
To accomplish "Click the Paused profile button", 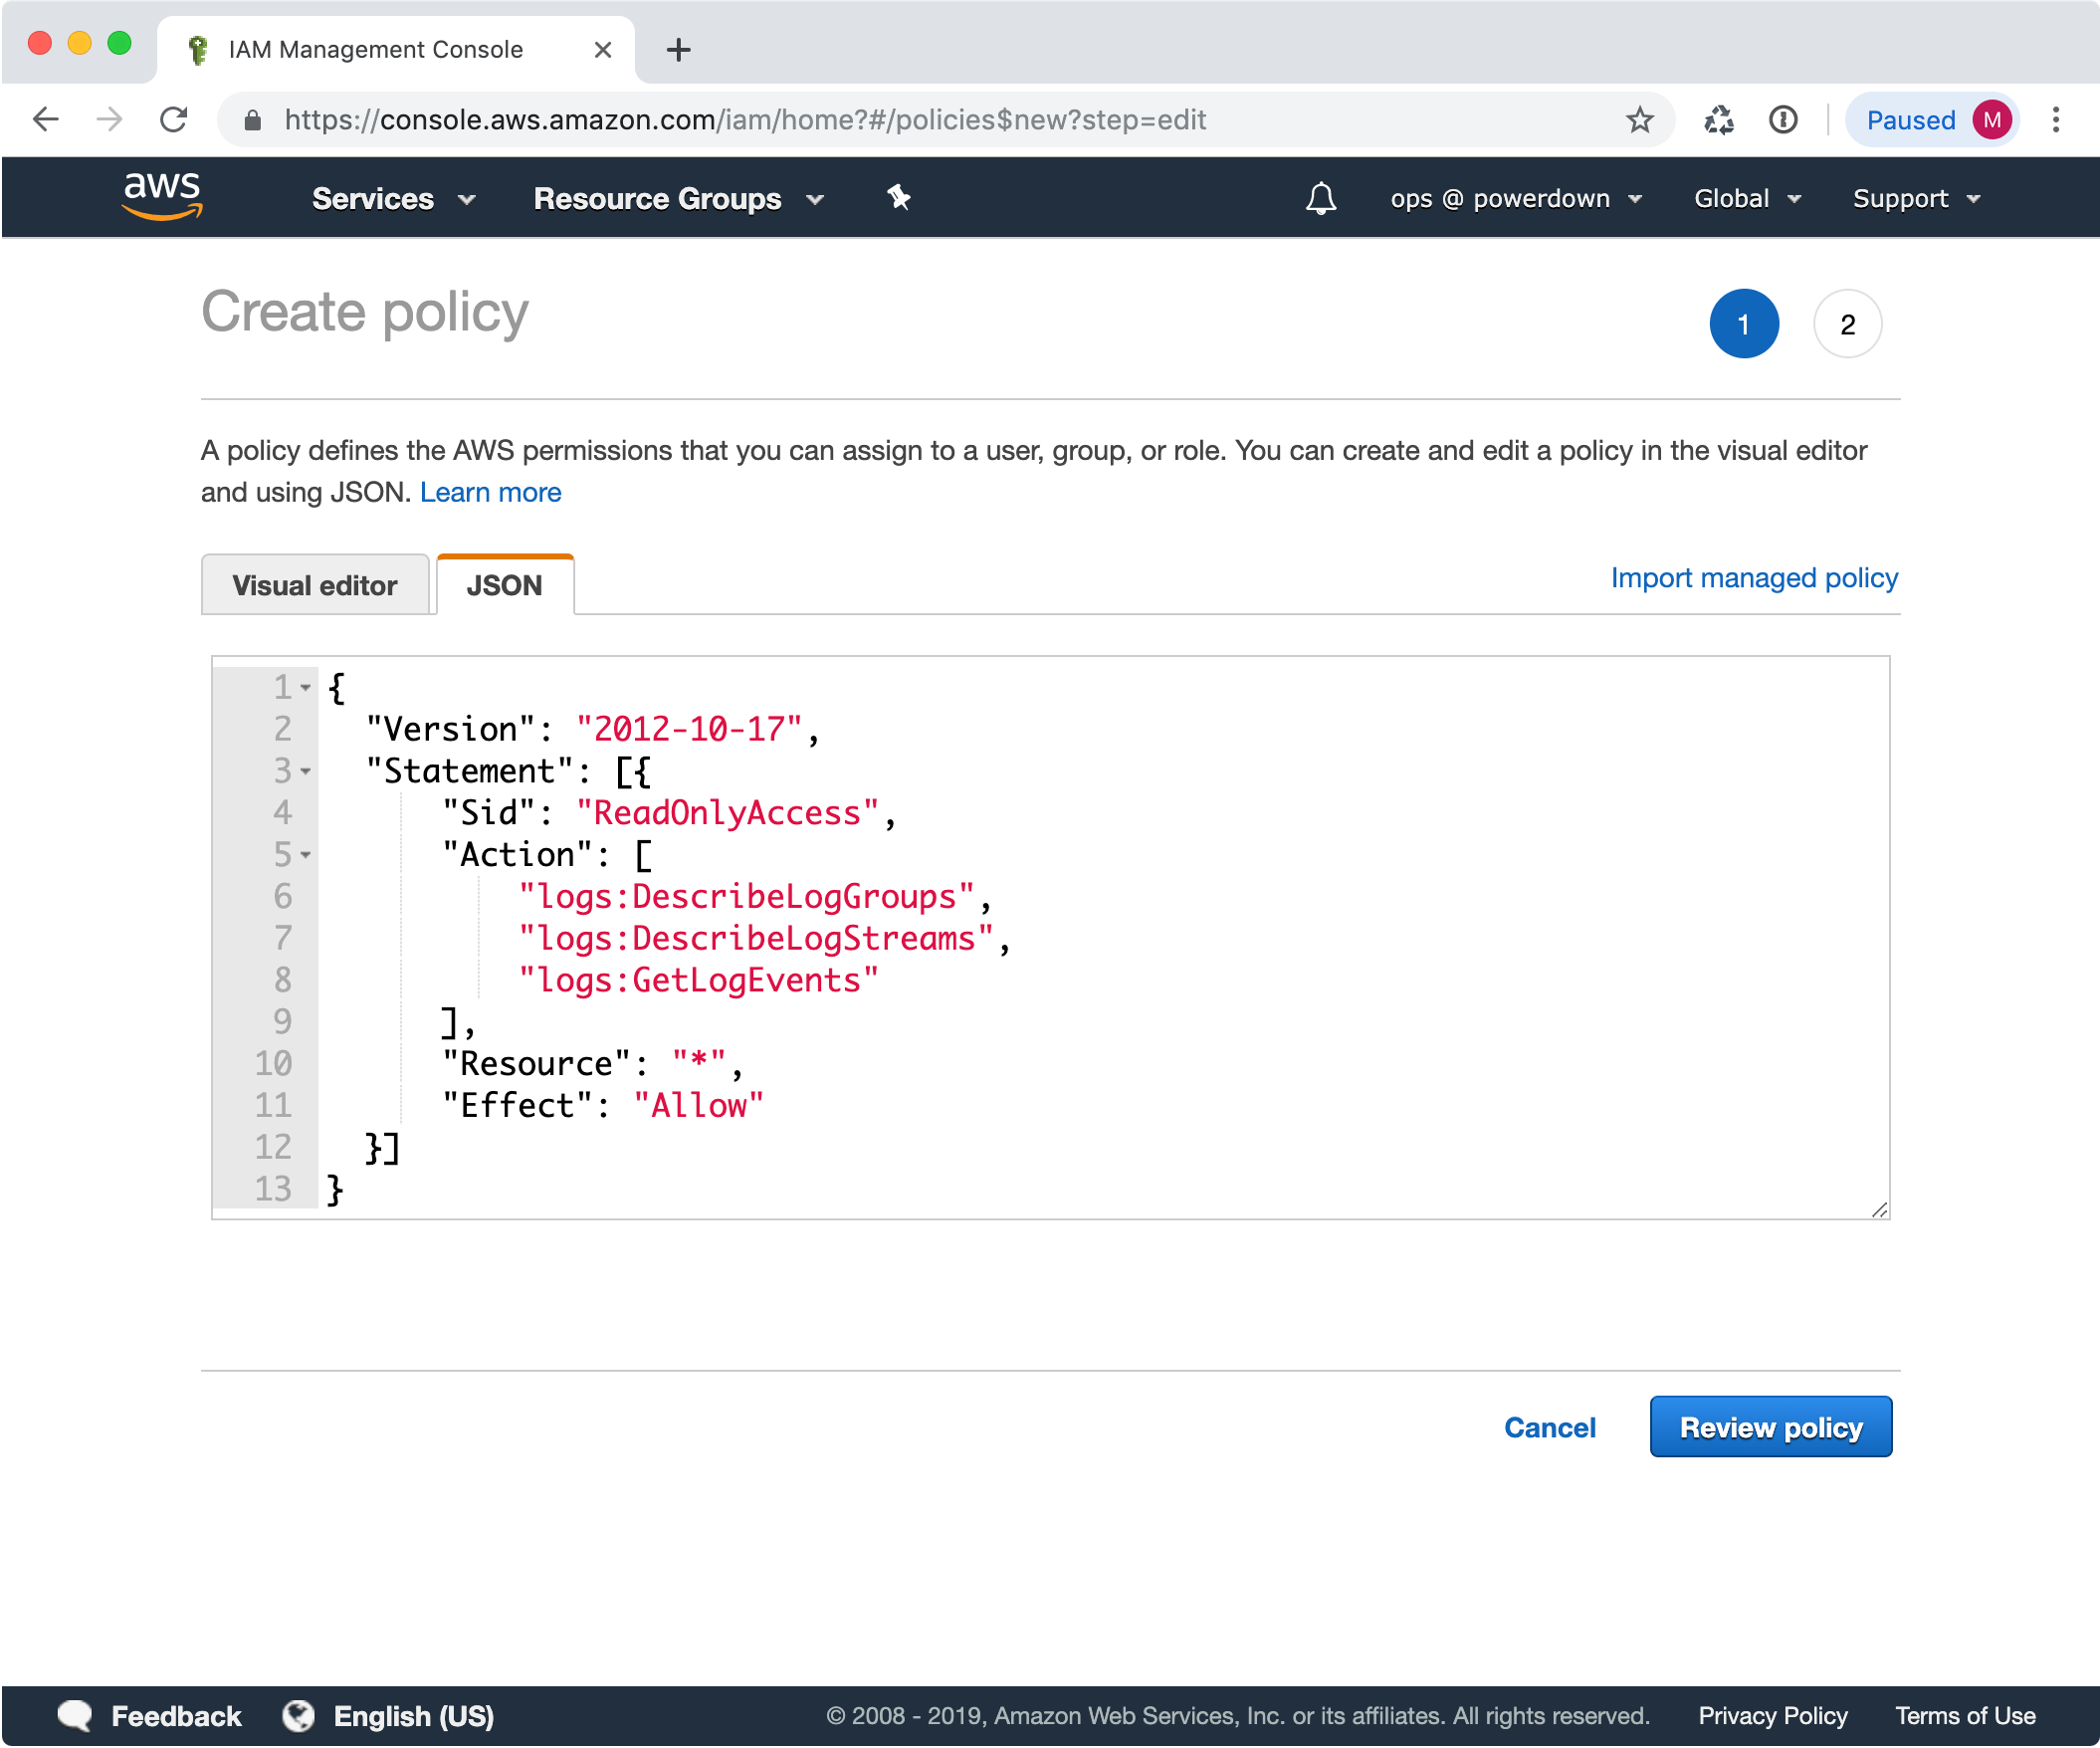I will coord(1932,120).
